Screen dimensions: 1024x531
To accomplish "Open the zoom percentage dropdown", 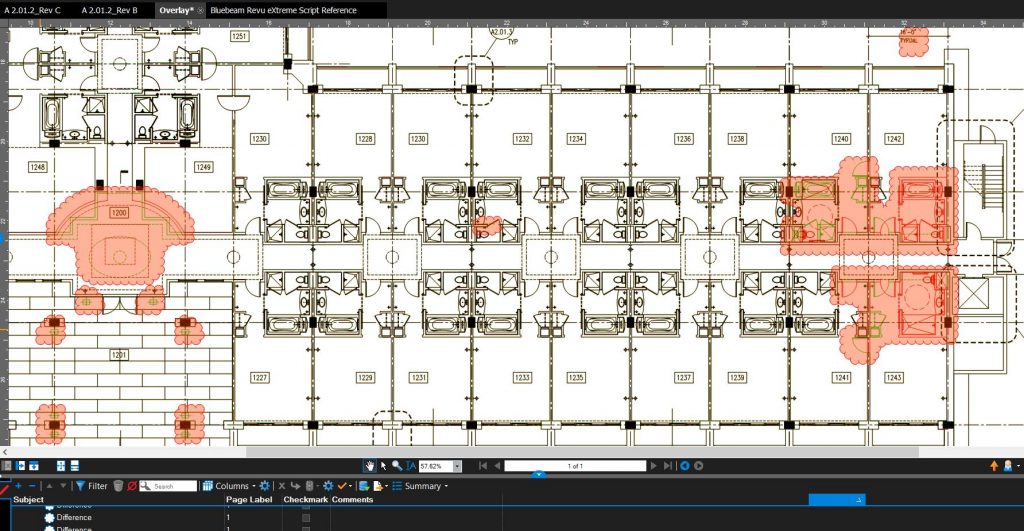I will 457,466.
